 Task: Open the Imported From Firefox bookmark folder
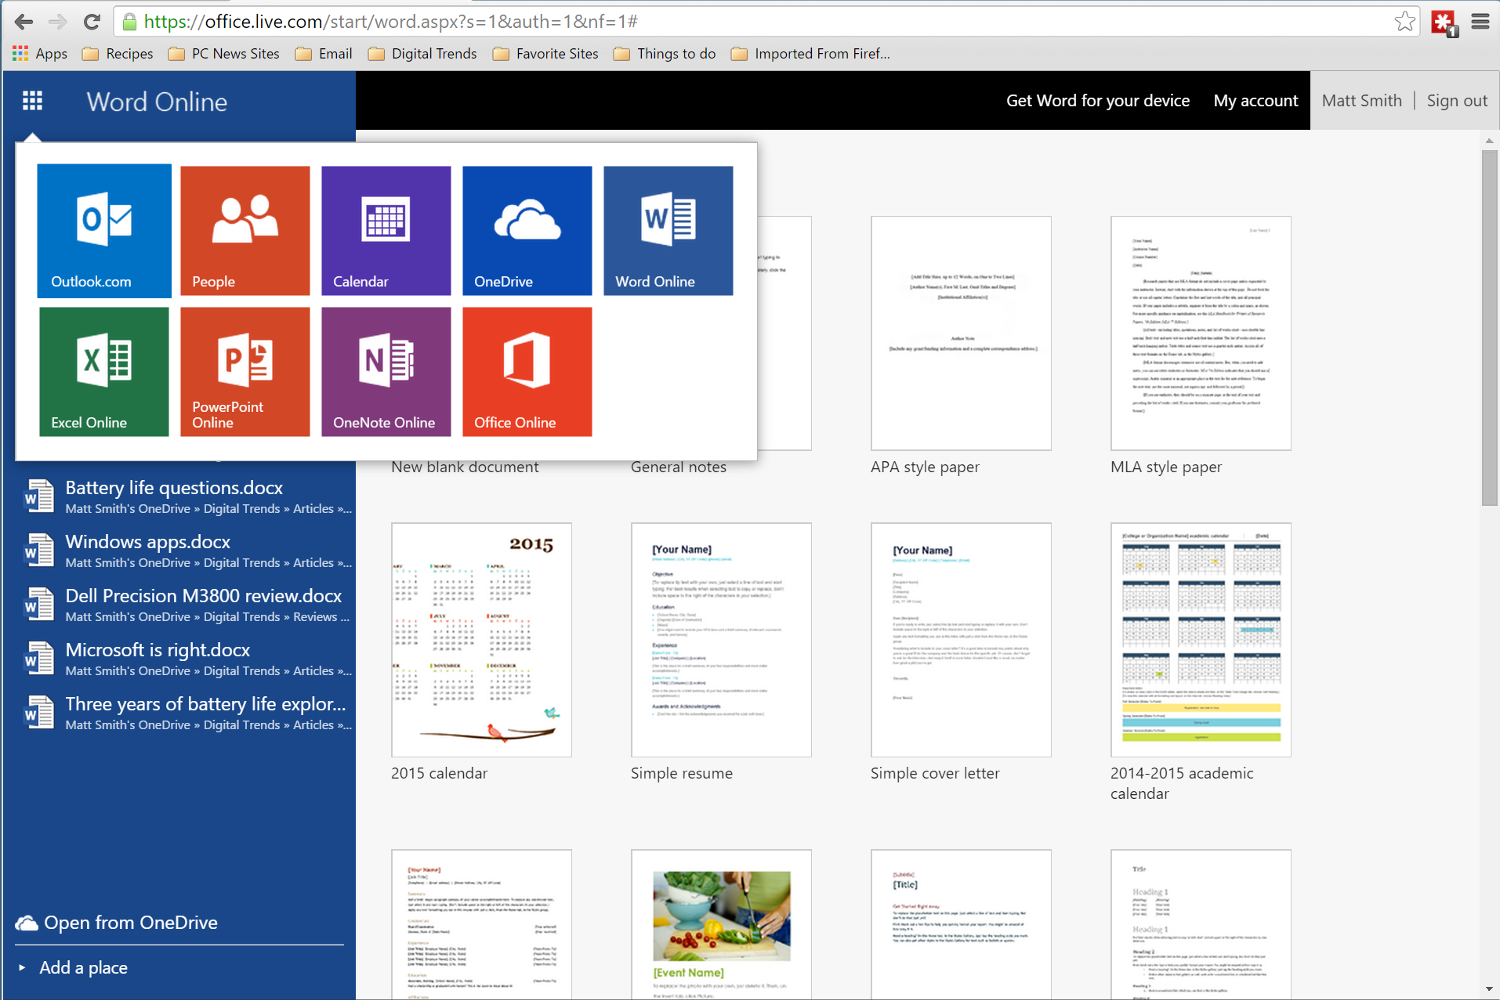tap(811, 54)
